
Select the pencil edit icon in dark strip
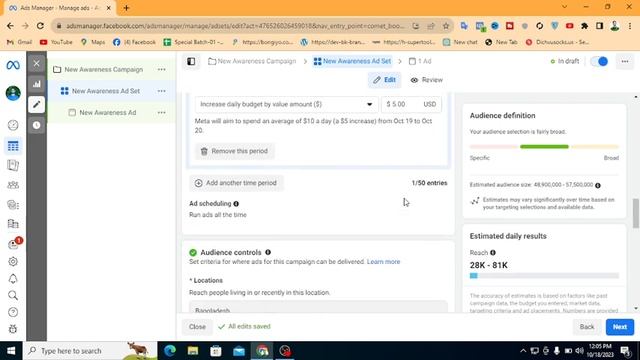click(36, 104)
